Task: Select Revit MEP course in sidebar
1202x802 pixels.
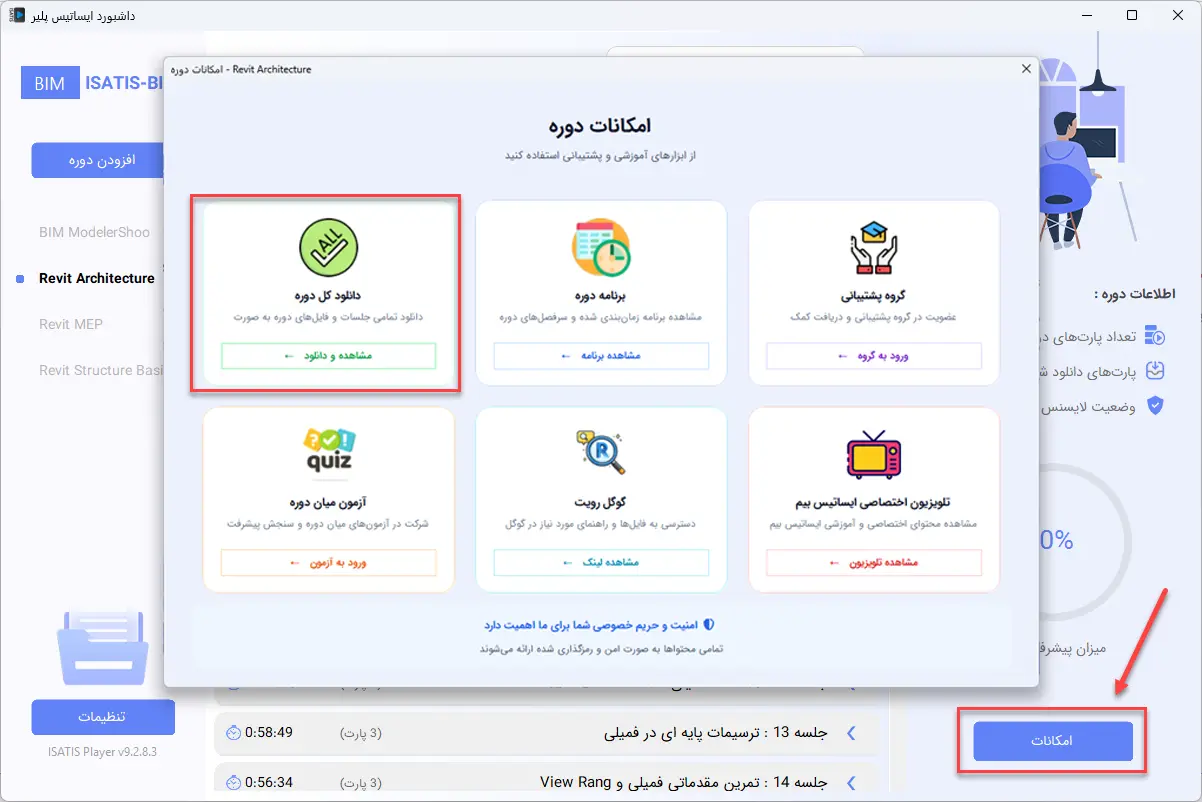Action: (x=71, y=324)
